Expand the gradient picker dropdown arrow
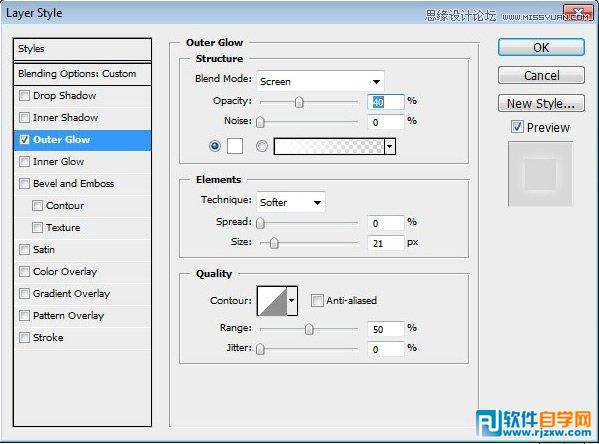The image size is (599, 444). click(x=390, y=146)
